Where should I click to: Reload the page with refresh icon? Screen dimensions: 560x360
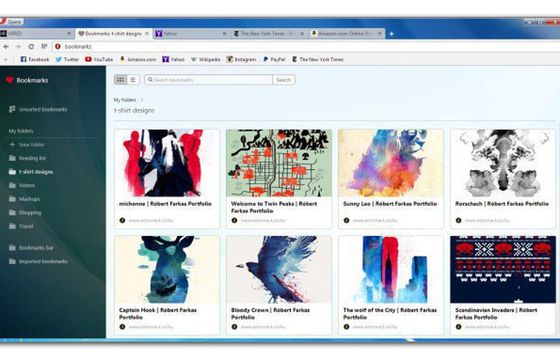tap(31, 46)
